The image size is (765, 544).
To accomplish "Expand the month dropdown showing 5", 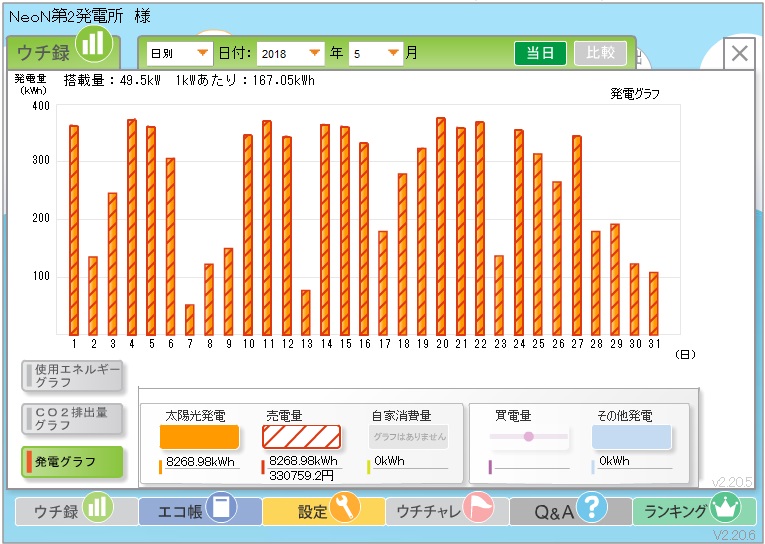I will click(x=376, y=53).
